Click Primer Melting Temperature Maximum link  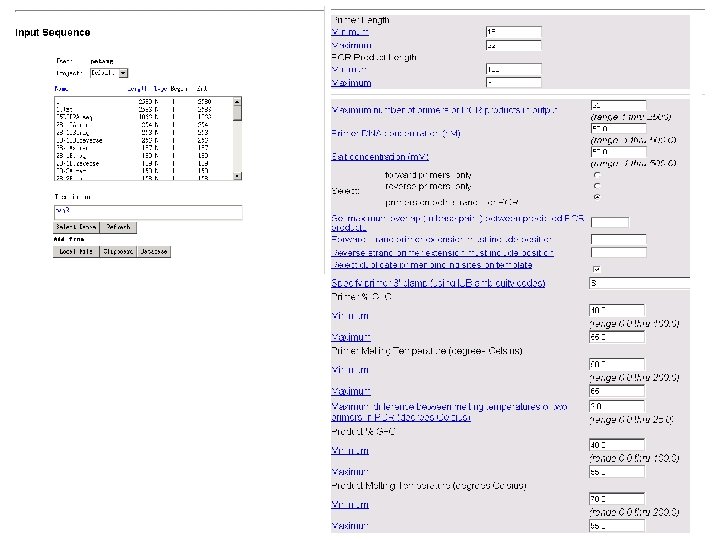coord(351,391)
